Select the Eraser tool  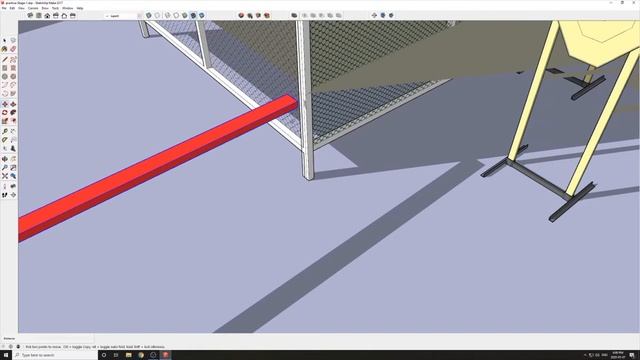(x=13, y=49)
